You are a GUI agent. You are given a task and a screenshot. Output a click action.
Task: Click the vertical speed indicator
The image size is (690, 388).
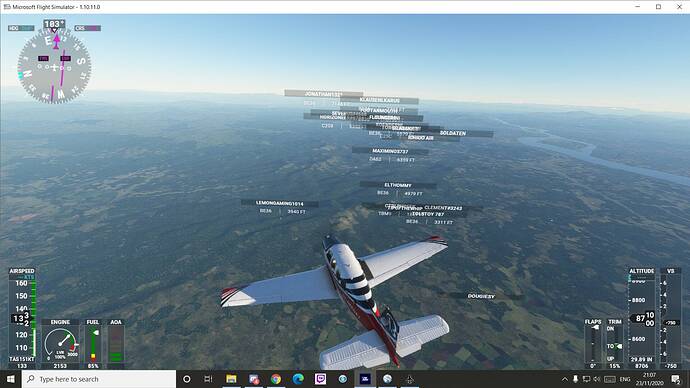pos(671,318)
